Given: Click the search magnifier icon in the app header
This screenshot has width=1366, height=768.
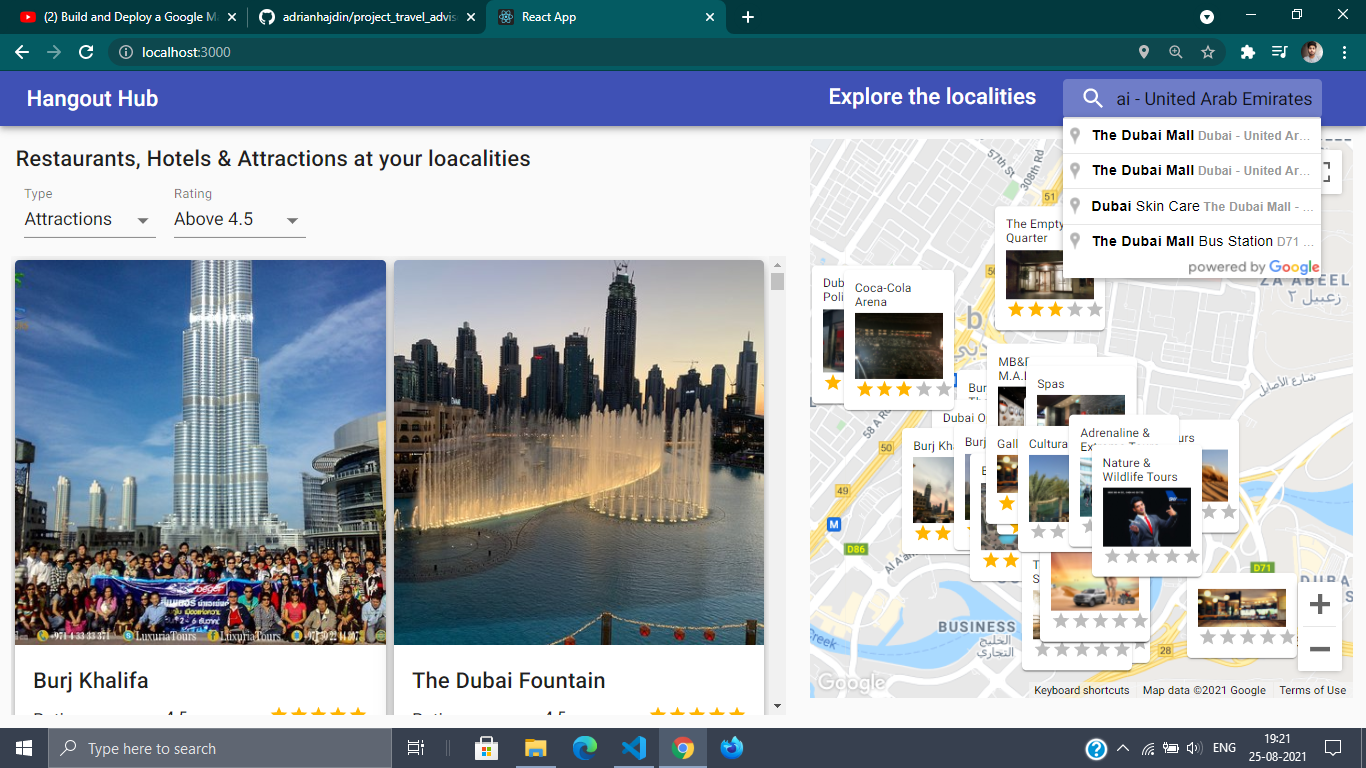Looking at the screenshot, I should pyautogui.click(x=1094, y=98).
